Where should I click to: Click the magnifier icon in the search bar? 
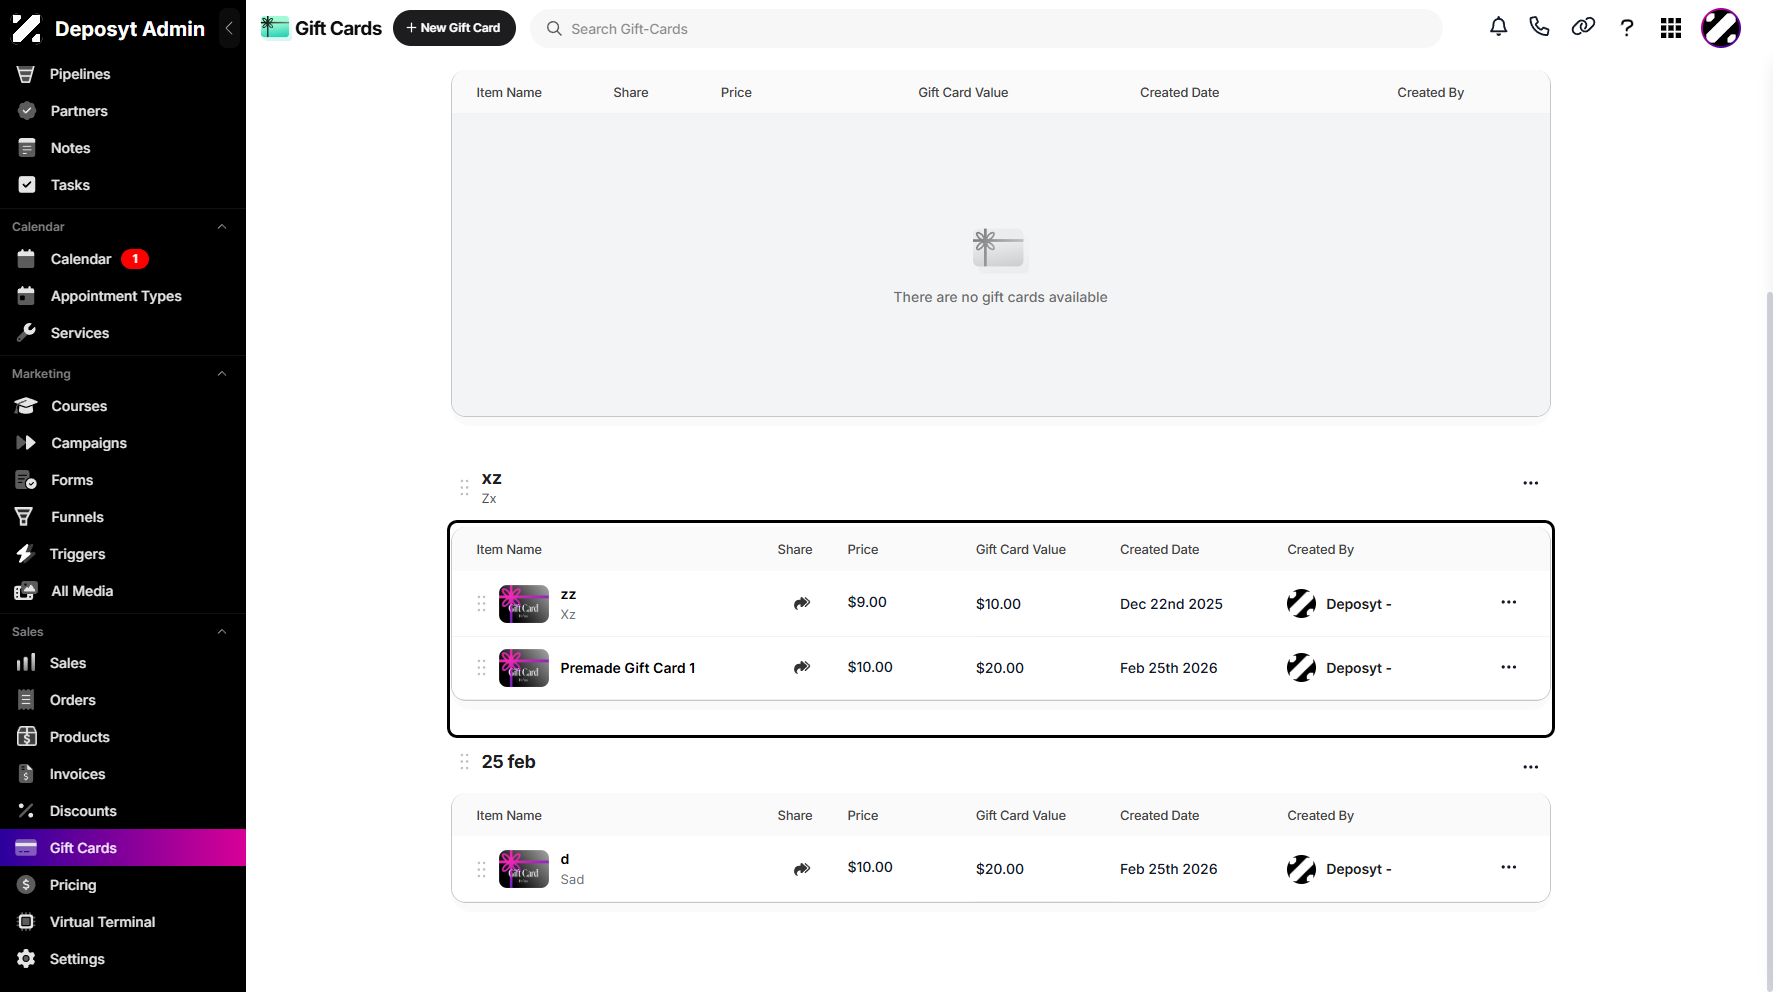[x=554, y=29]
